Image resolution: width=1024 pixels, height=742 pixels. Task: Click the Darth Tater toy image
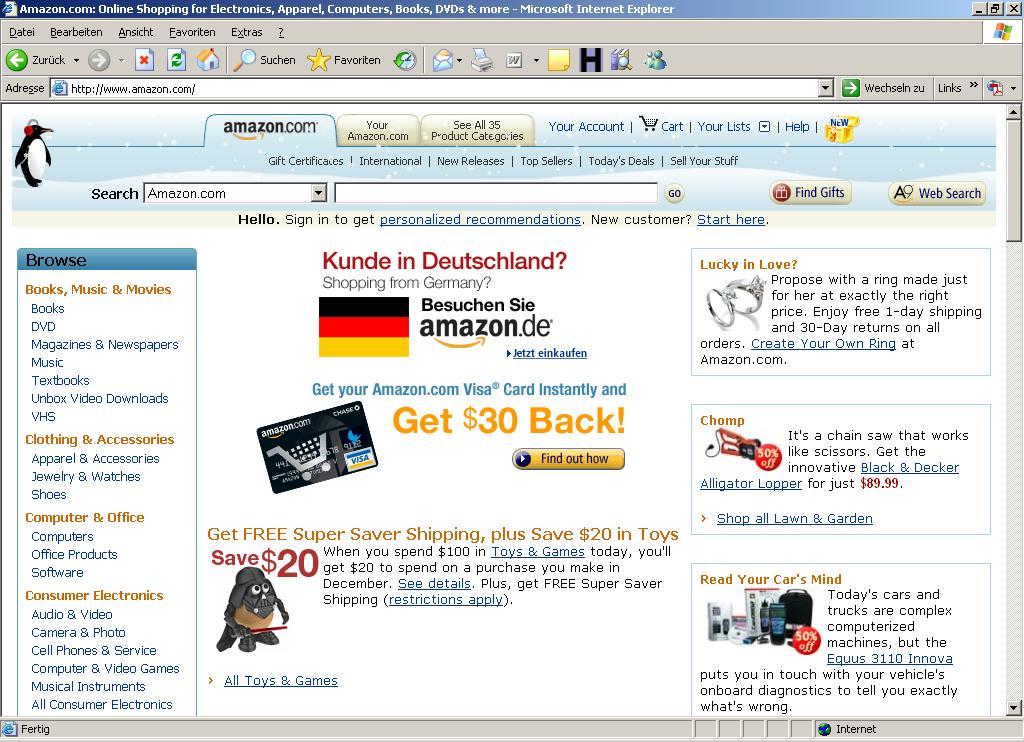point(253,609)
